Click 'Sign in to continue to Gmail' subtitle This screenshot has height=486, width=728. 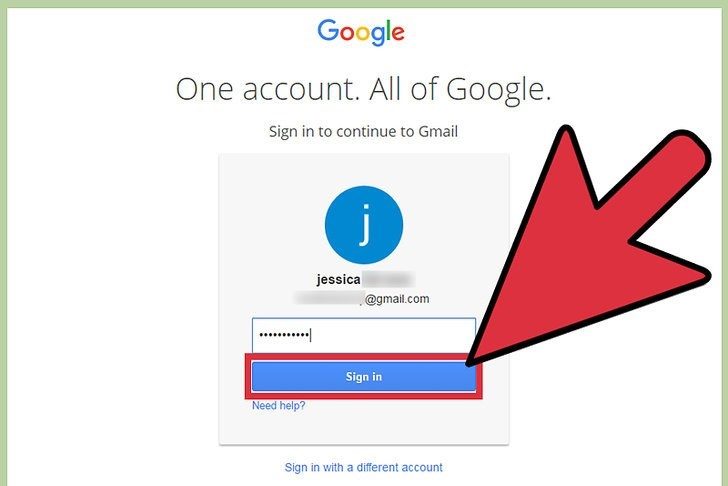point(364,132)
